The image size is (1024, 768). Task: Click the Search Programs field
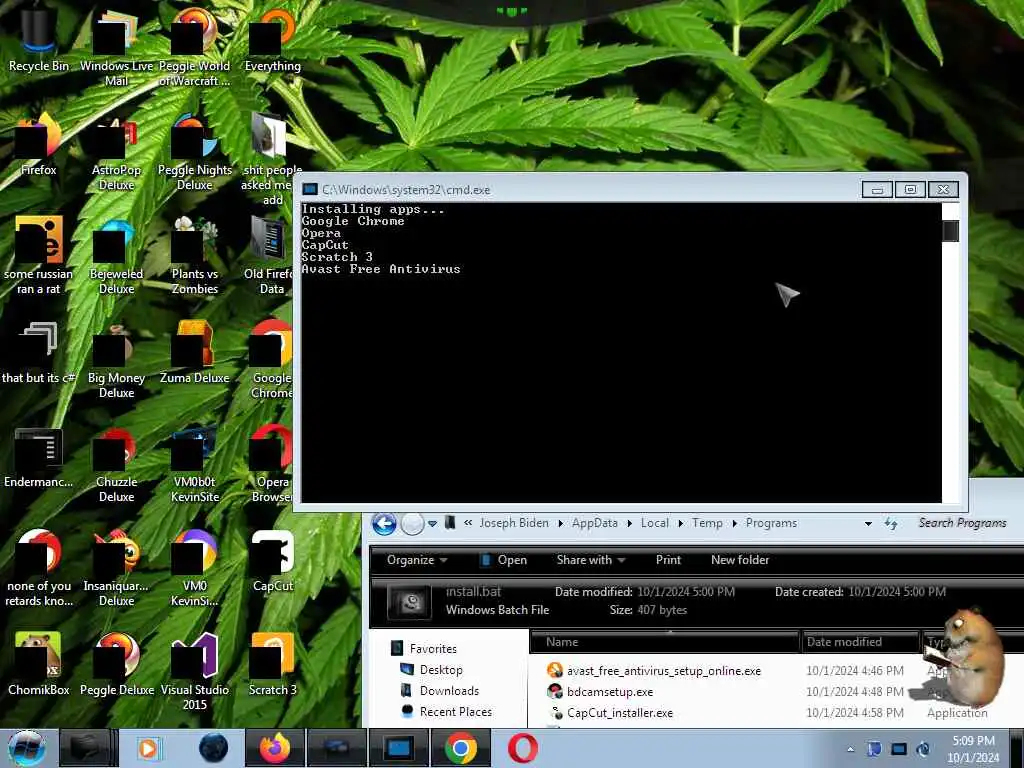[962, 523]
